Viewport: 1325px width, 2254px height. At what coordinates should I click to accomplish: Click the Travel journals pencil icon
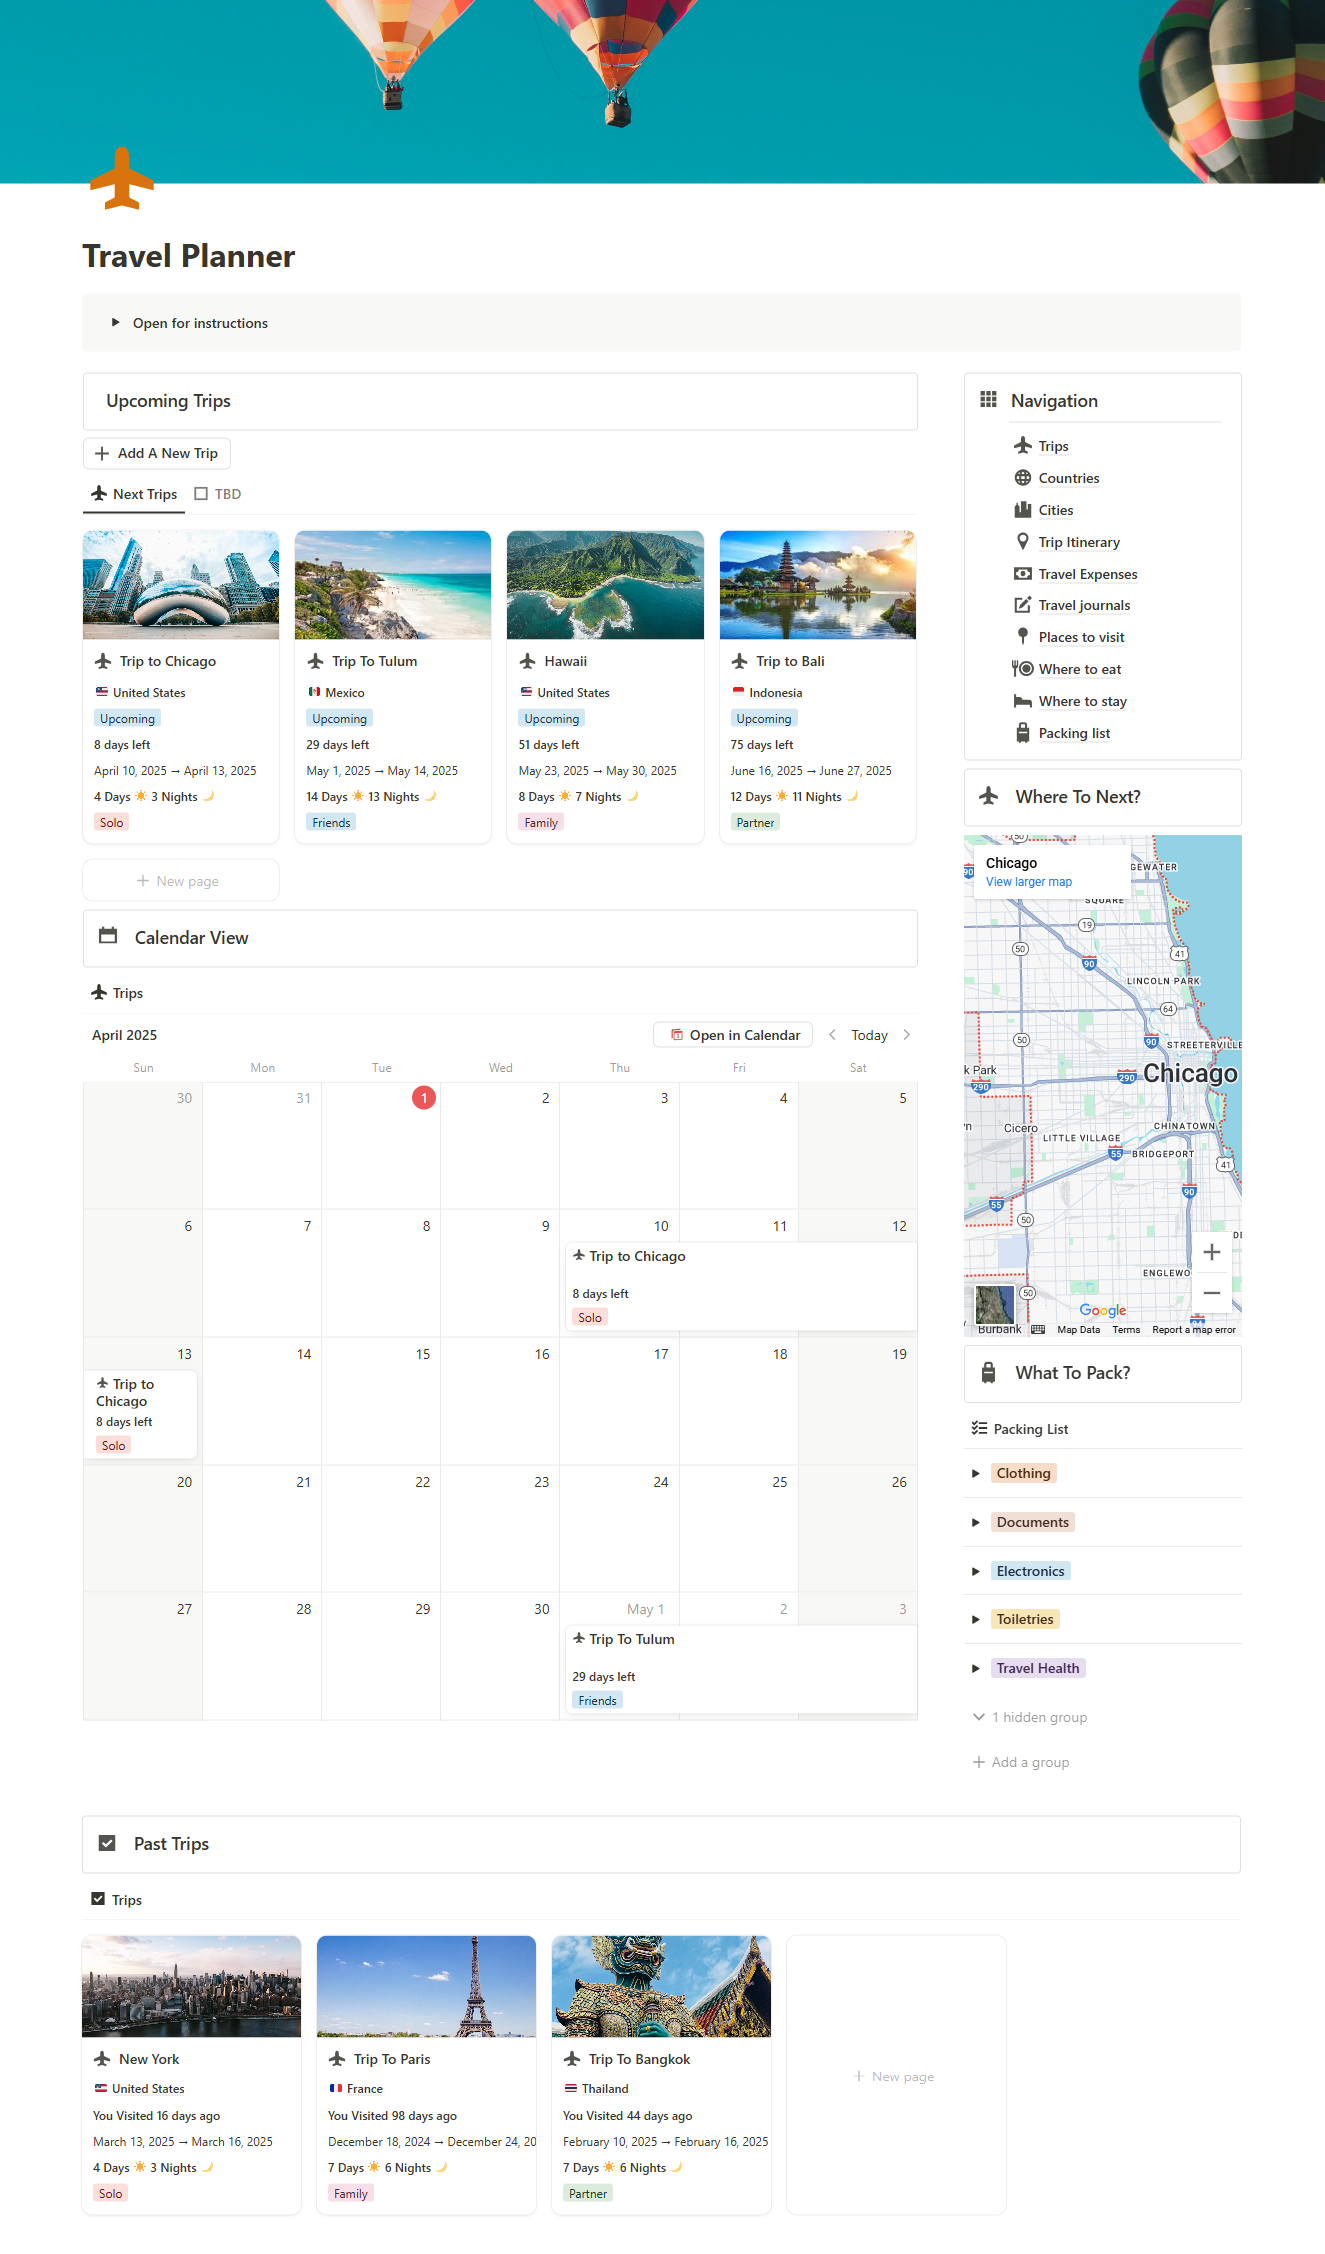click(1023, 605)
